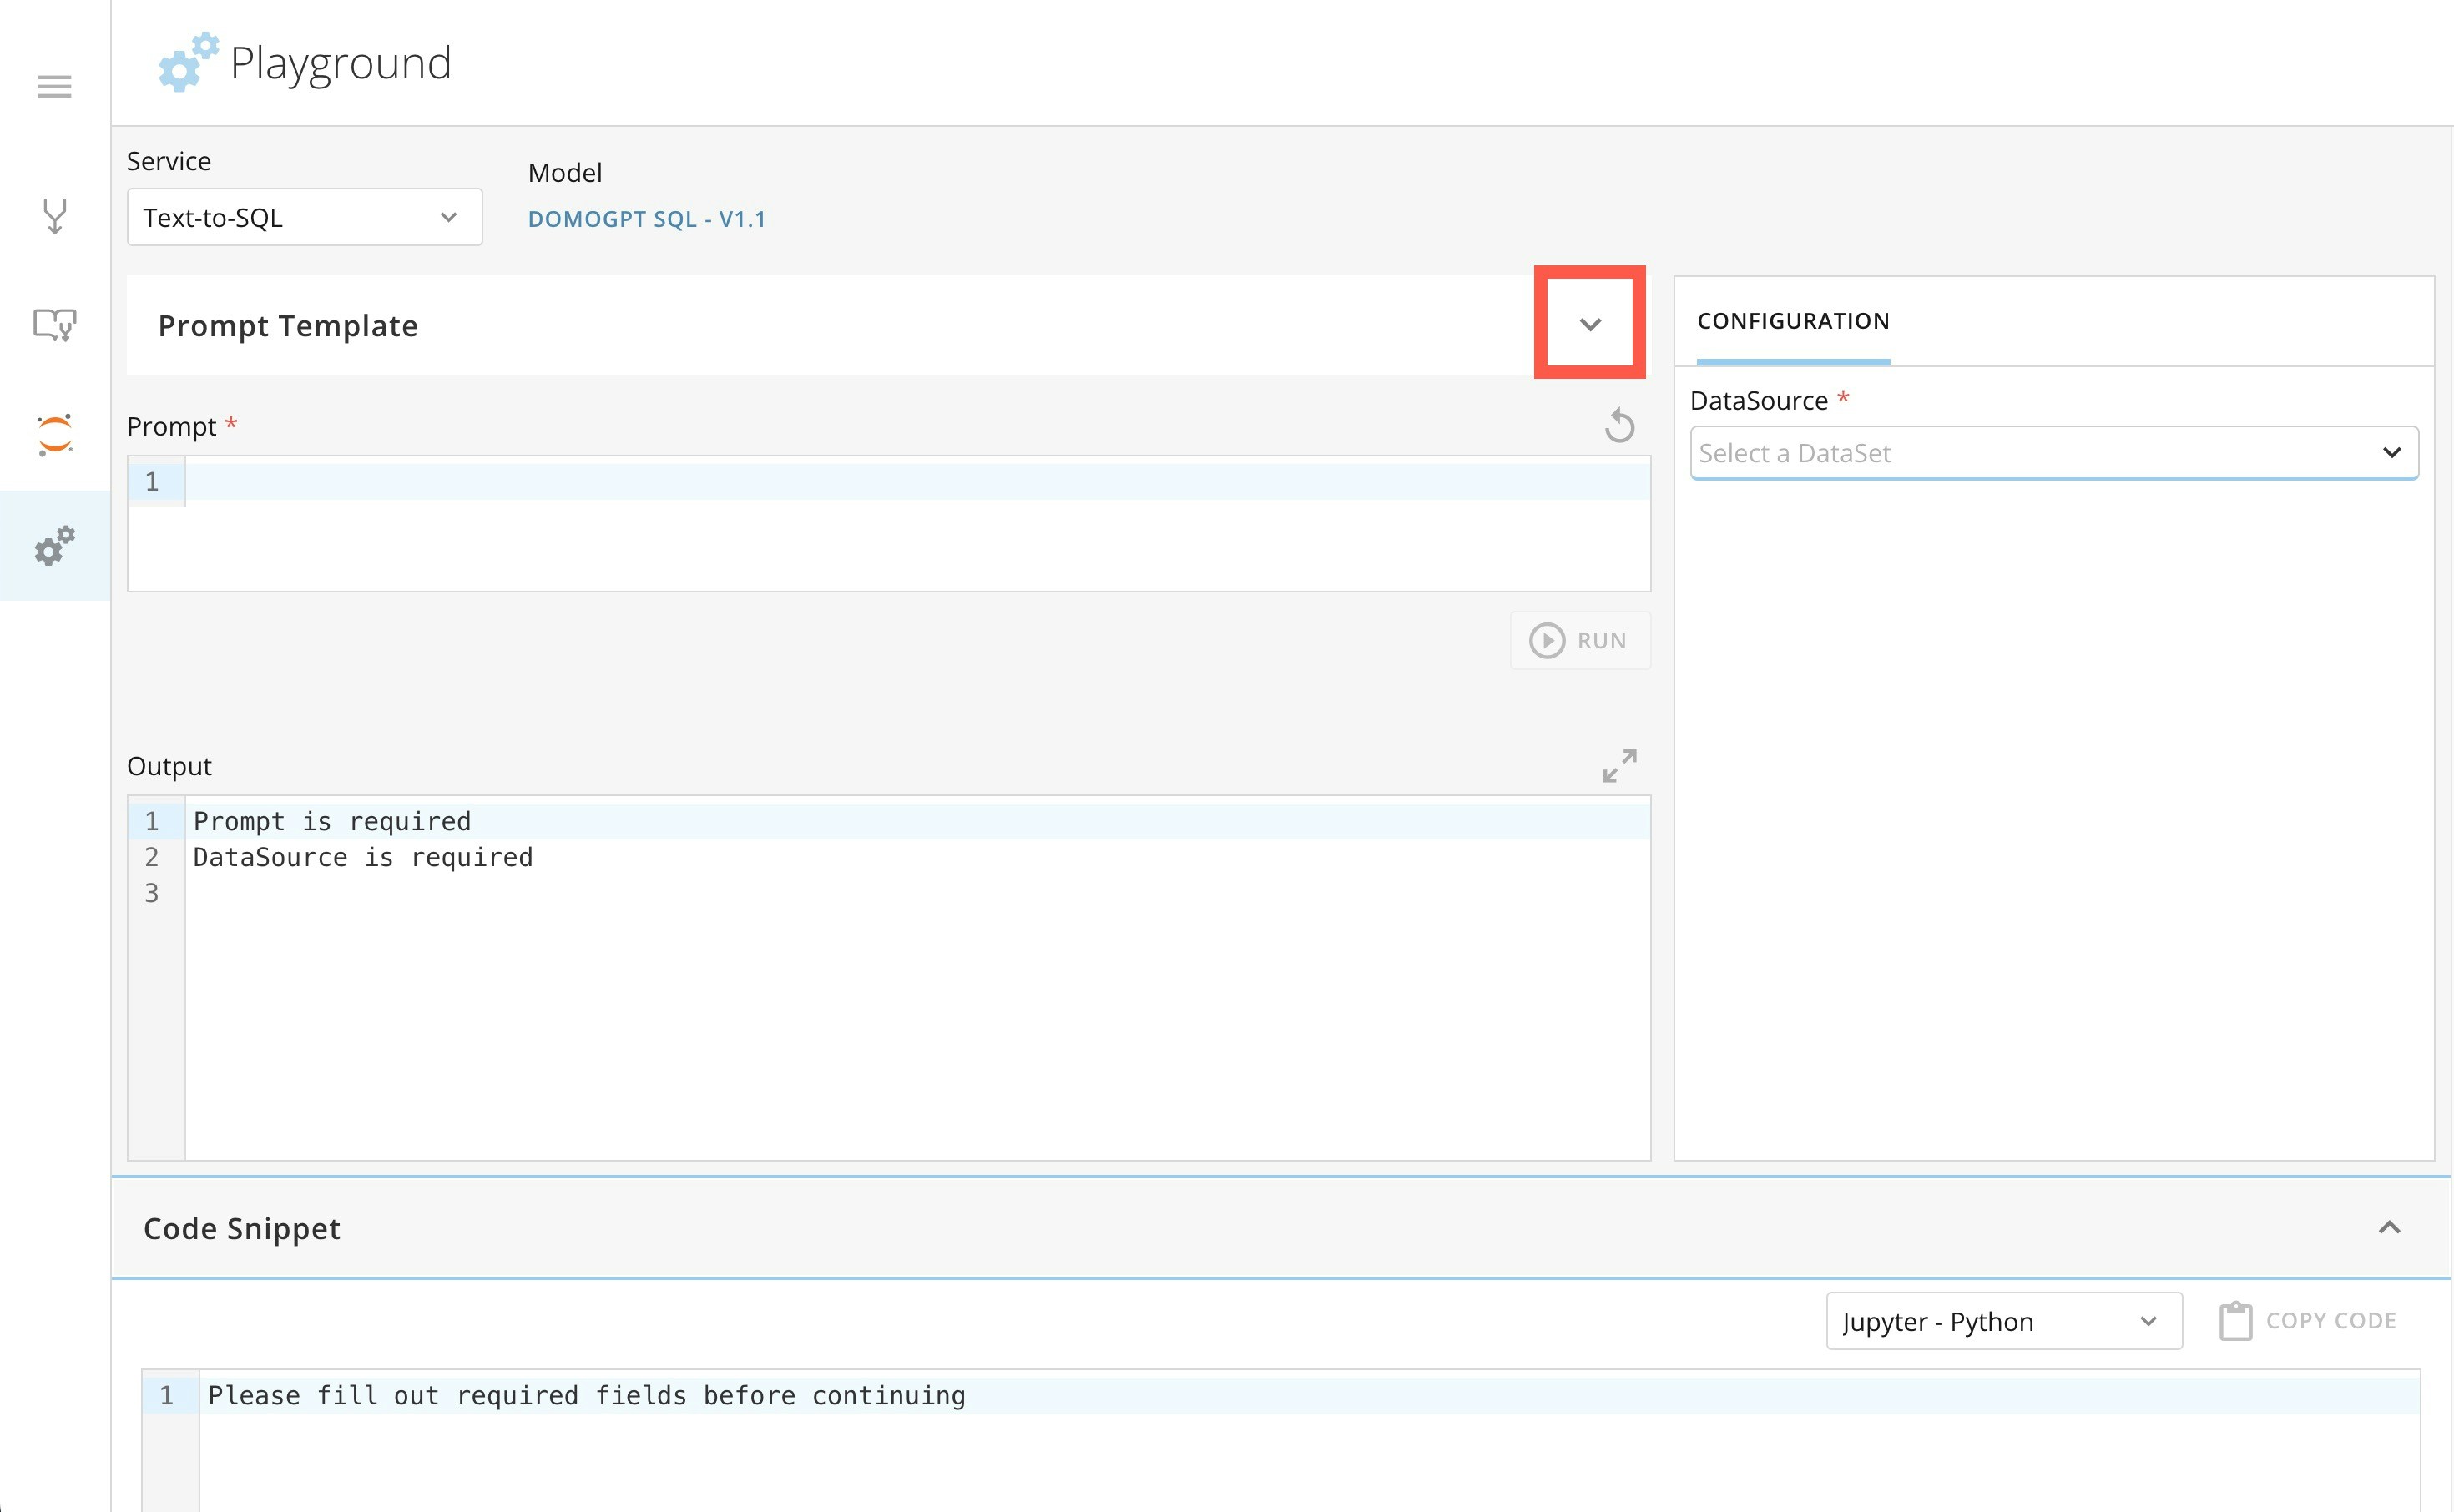The image size is (2454, 1512).
Task: Click the DOMOGPT SQL - V1.1 model link
Action: click(646, 219)
